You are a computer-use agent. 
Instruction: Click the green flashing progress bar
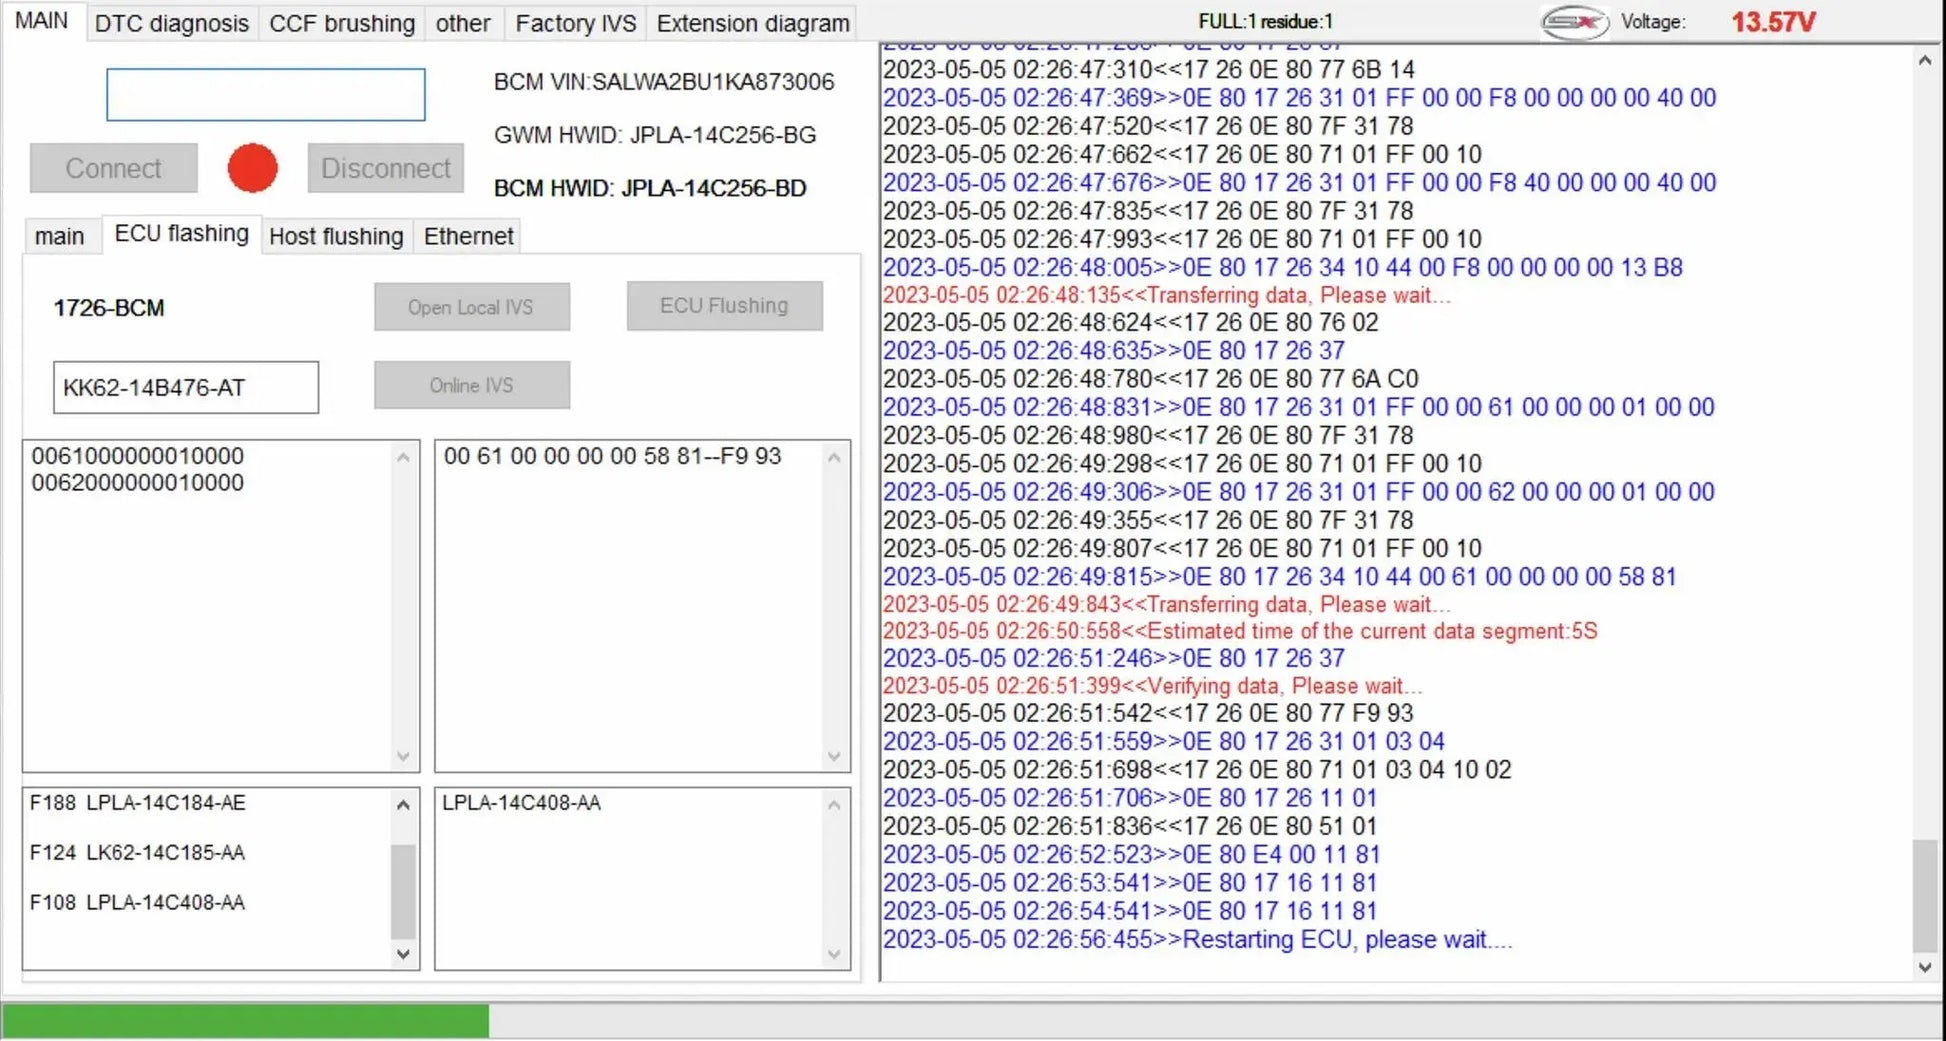click(245, 1021)
